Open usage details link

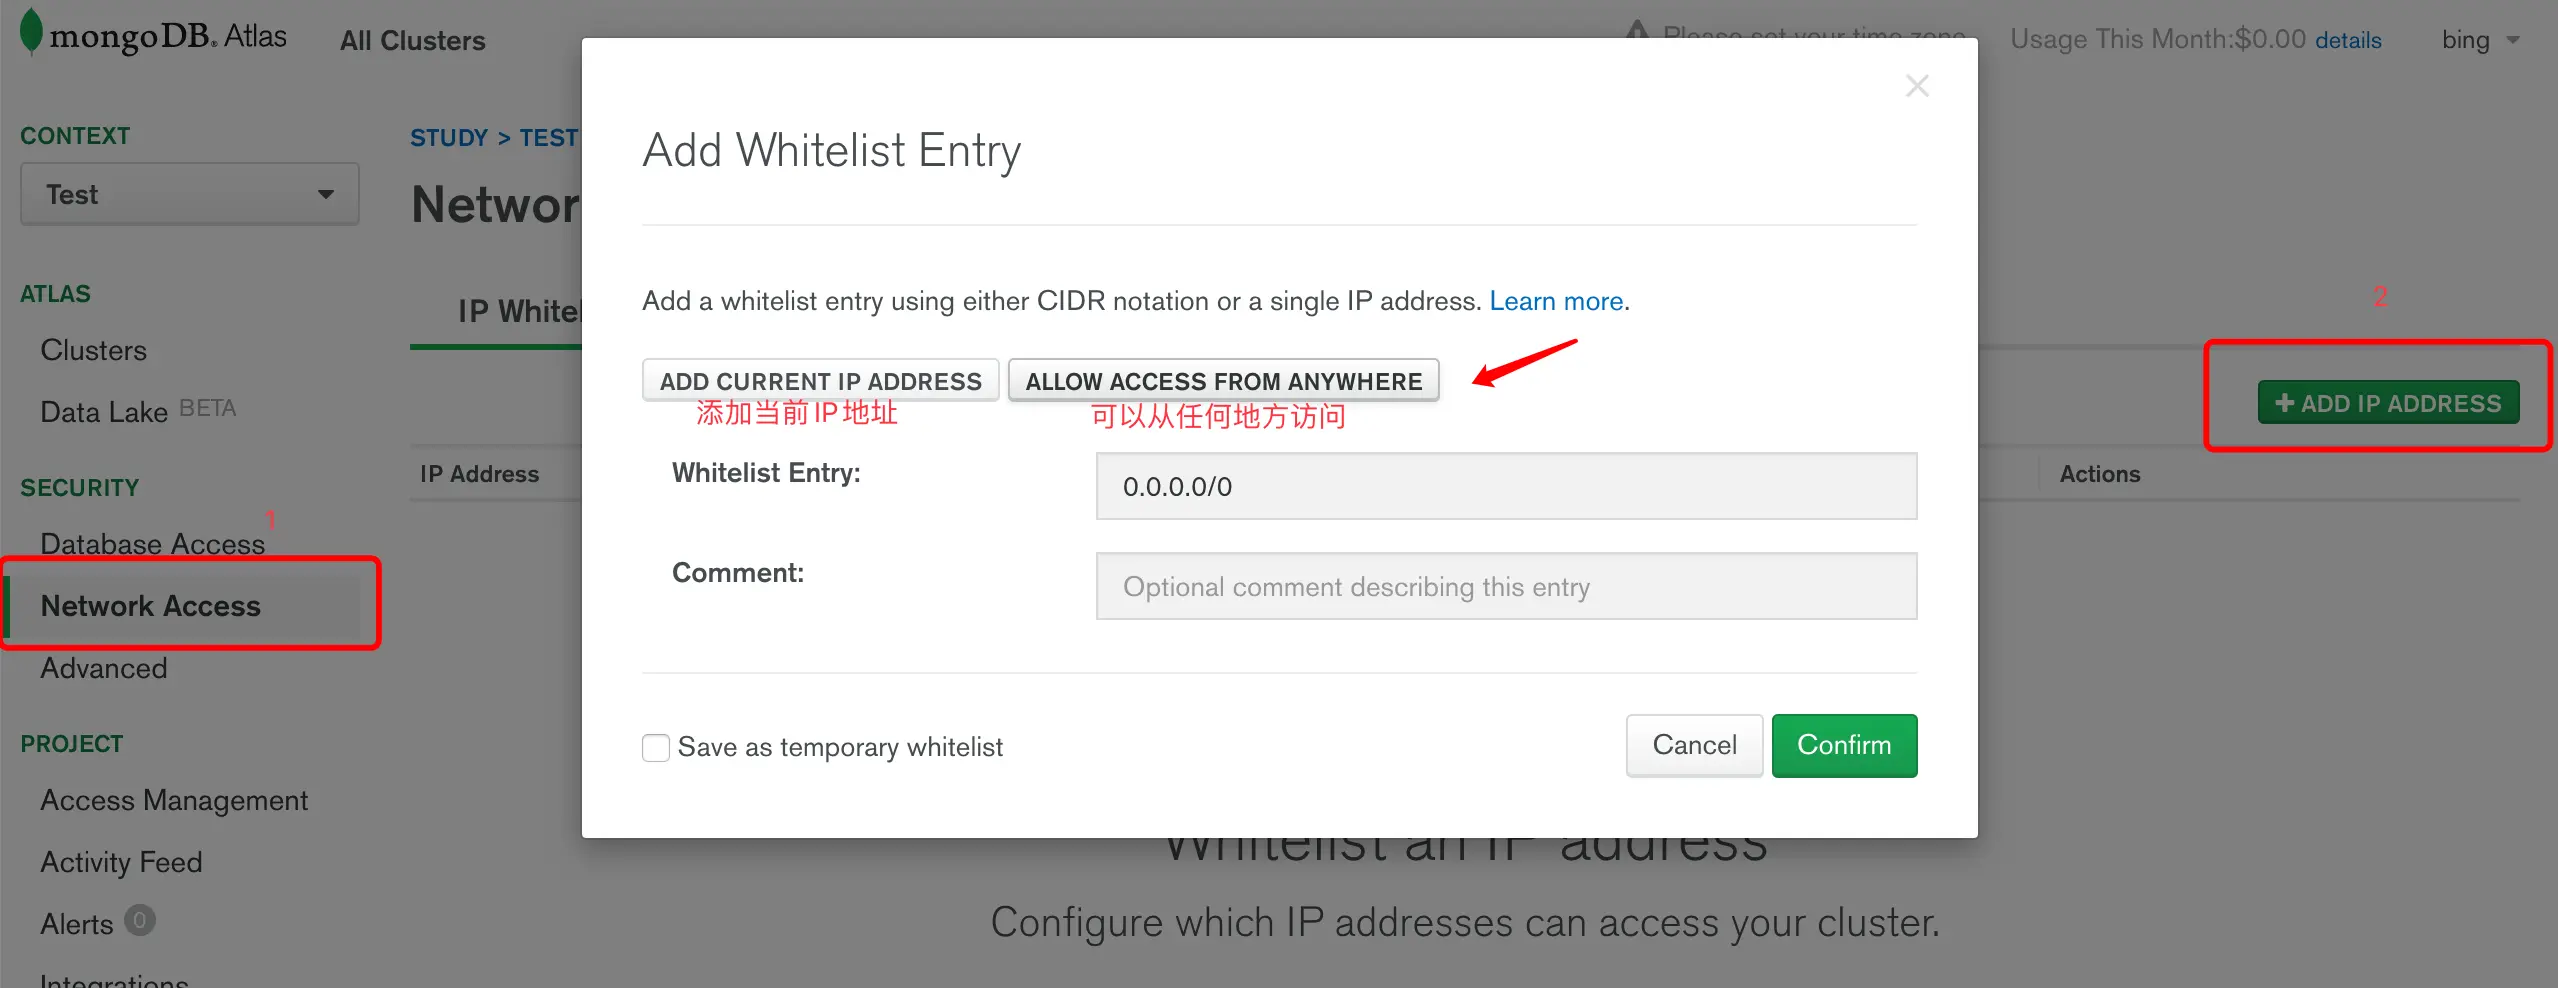pos(2348,40)
